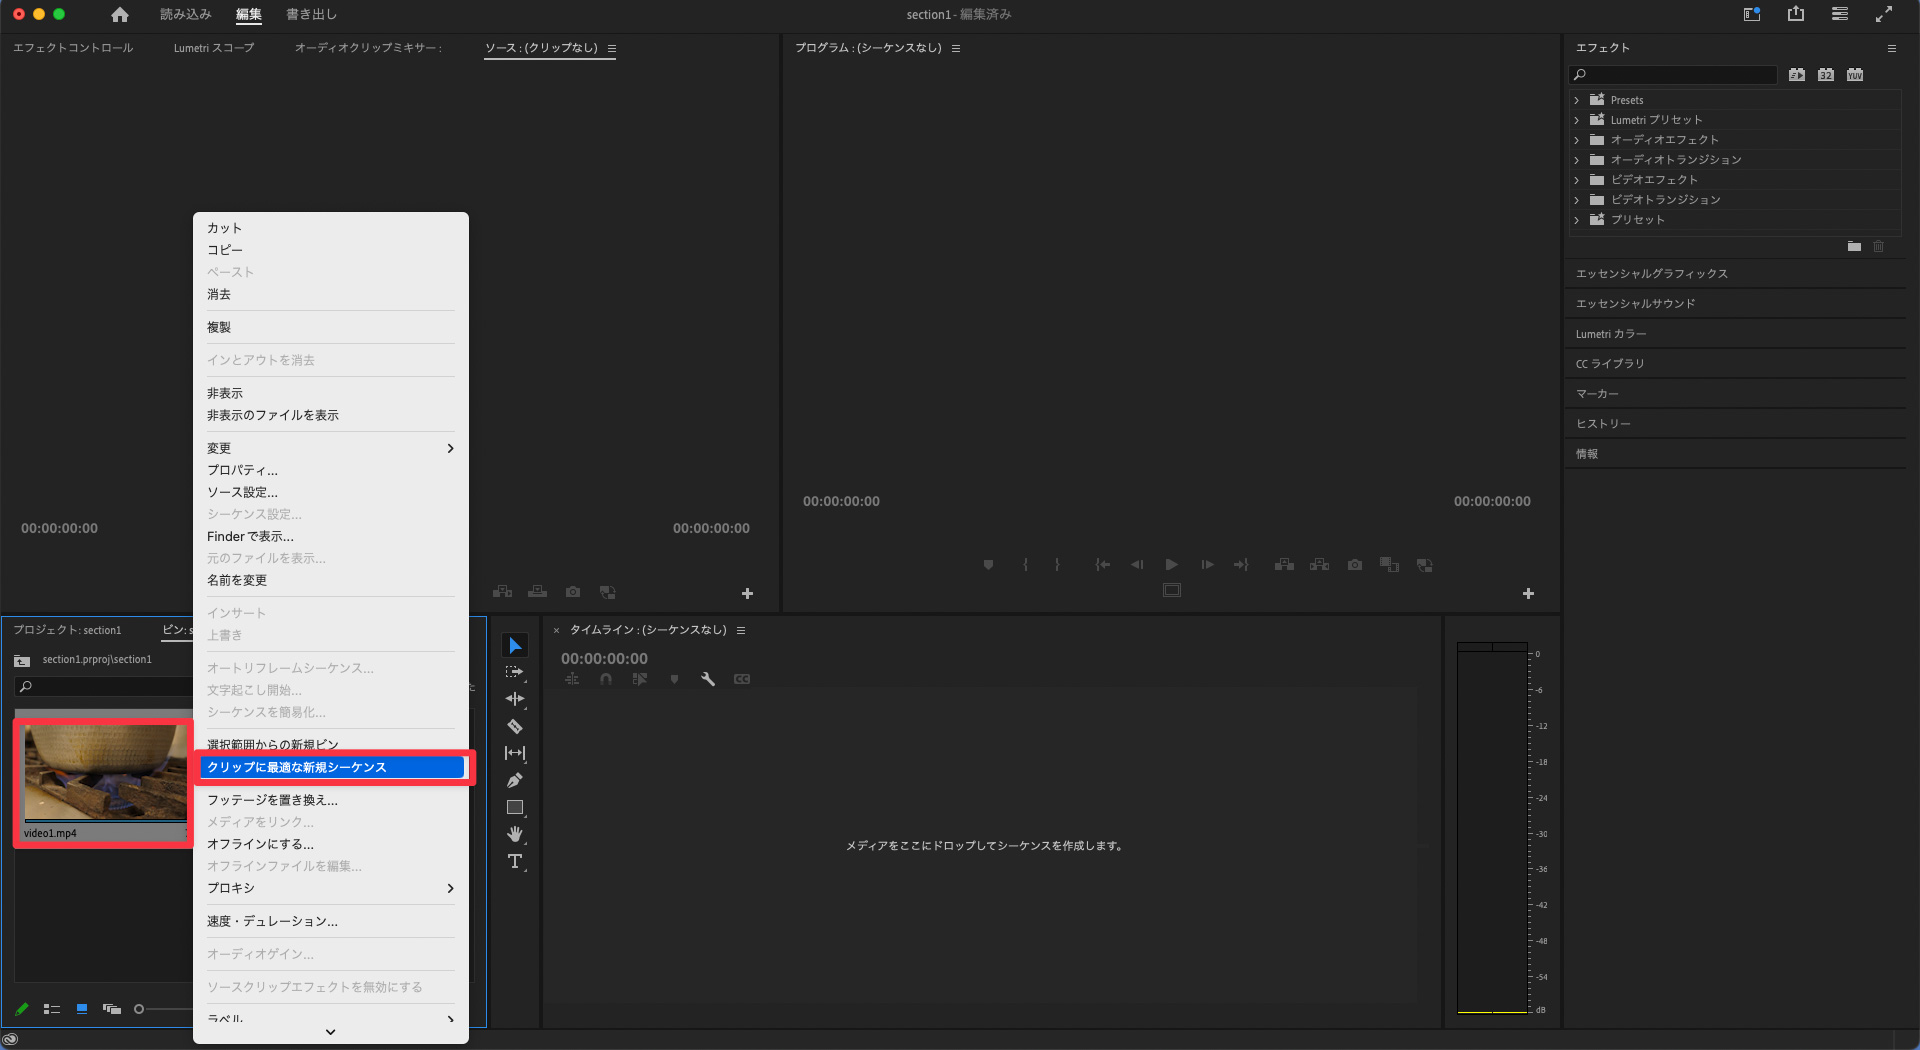Screen dimensions: 1920x1050
Task: Switch project panel to icon view
Action: [82, 1009]
